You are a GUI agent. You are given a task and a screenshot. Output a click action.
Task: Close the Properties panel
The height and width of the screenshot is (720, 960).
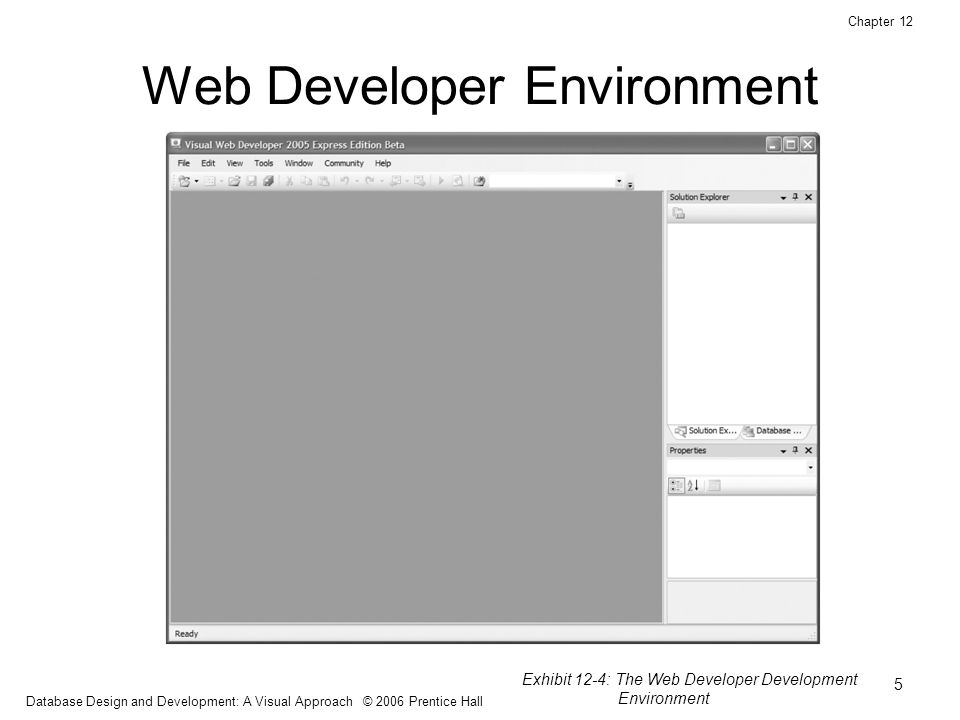808,451
